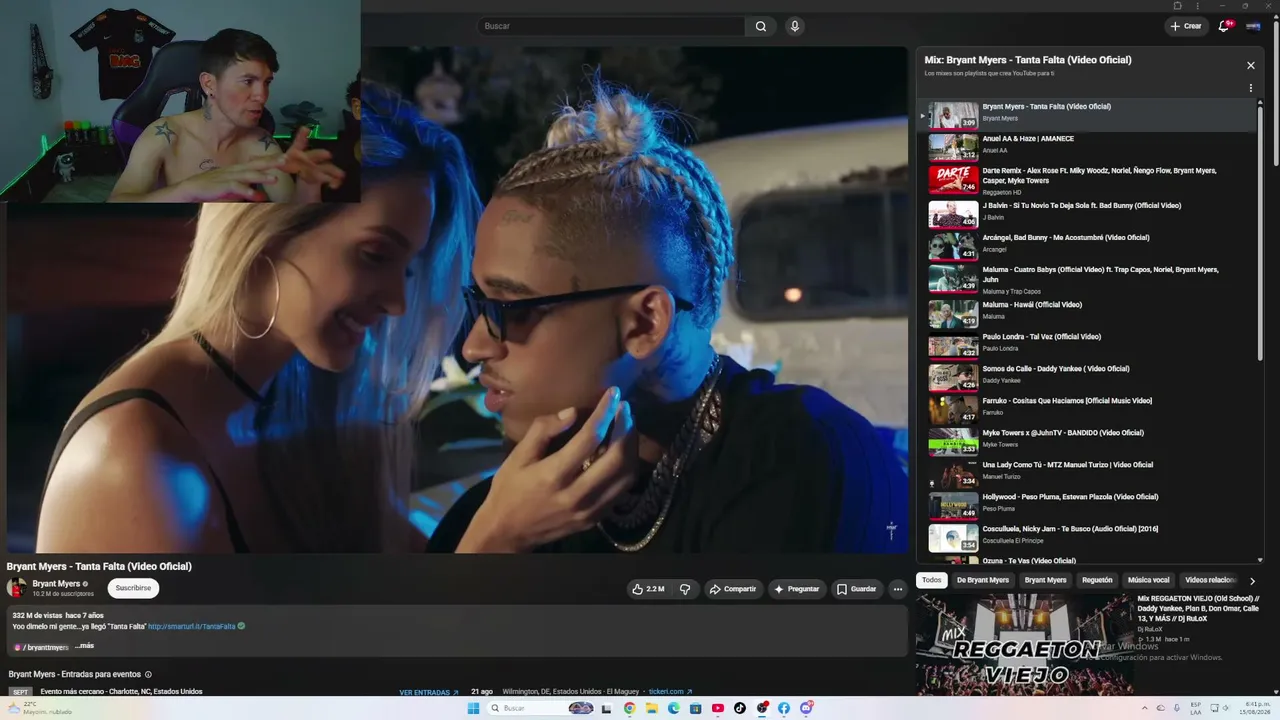Open the tickeri.com link
This screenshot has width=1280, height=720.
click(x=671, y=692)
